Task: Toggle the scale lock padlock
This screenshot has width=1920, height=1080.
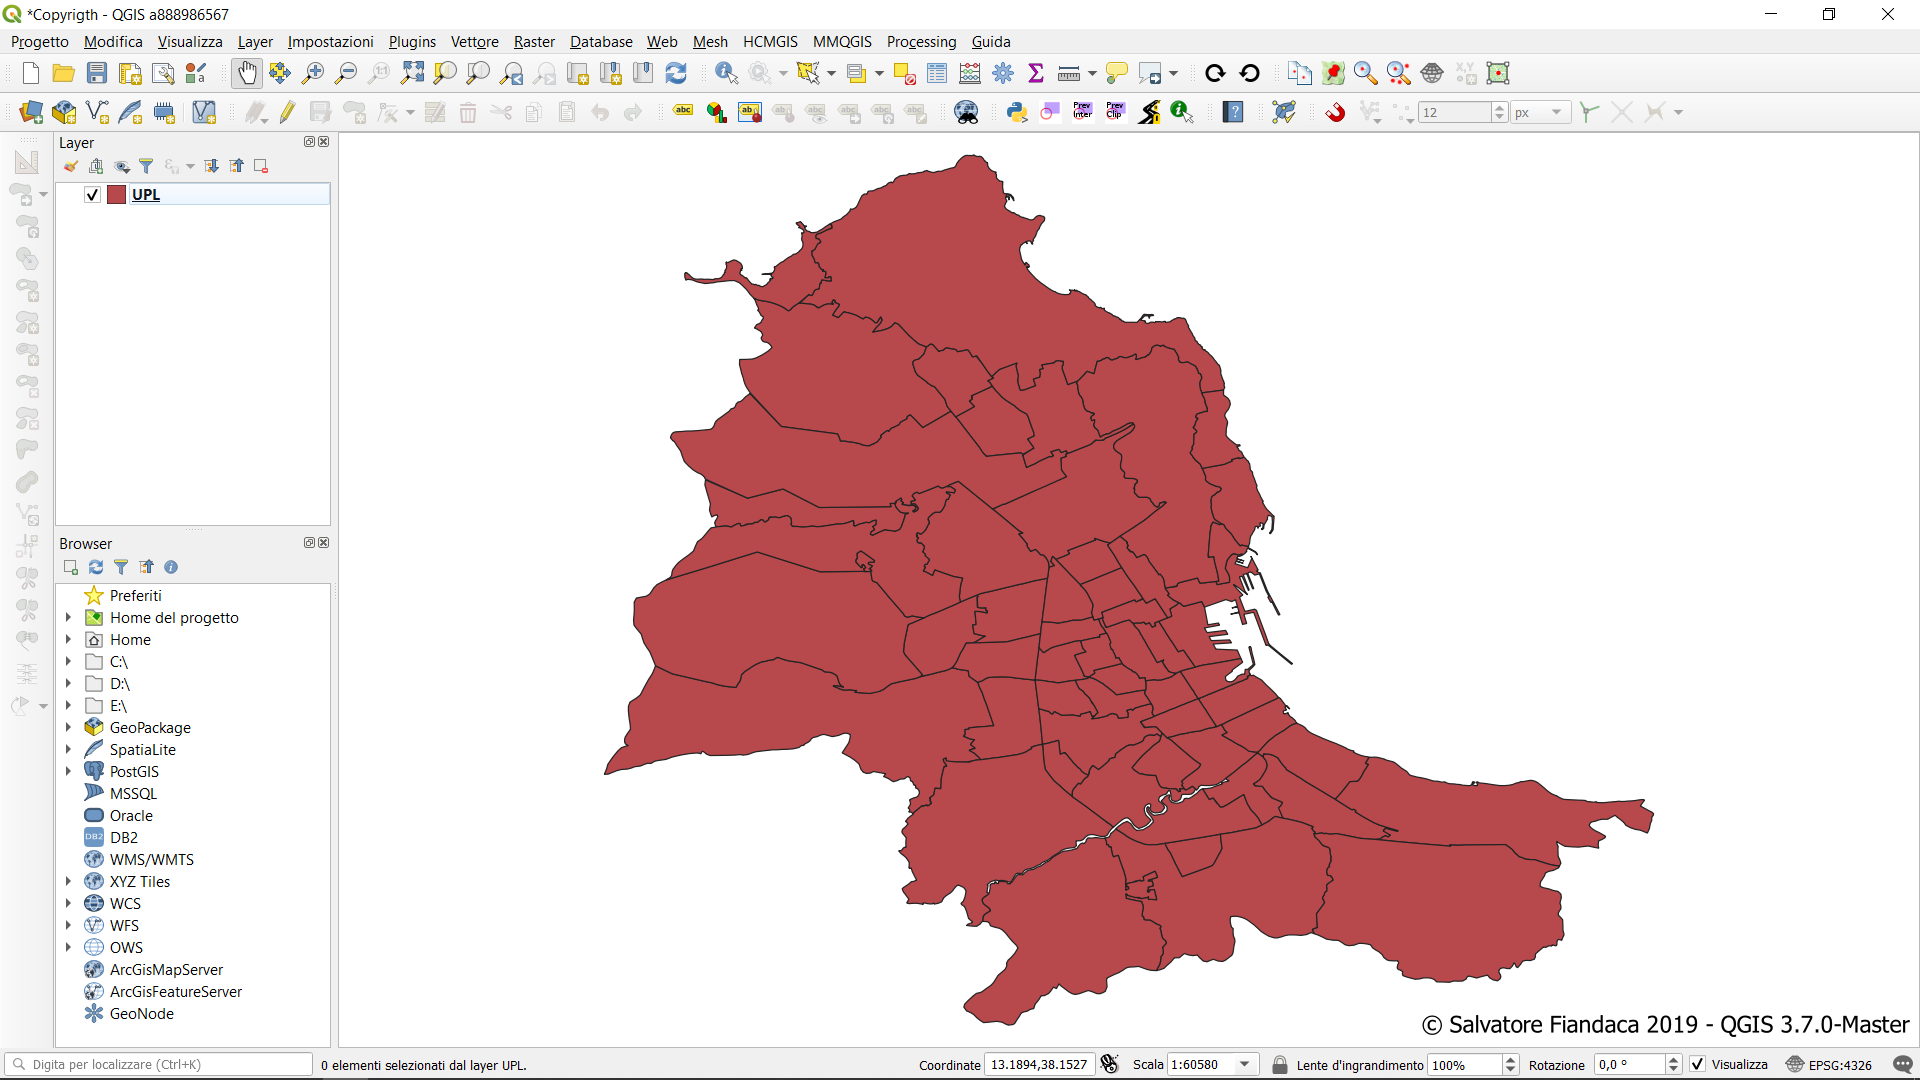Action: click(1279, 1064)
